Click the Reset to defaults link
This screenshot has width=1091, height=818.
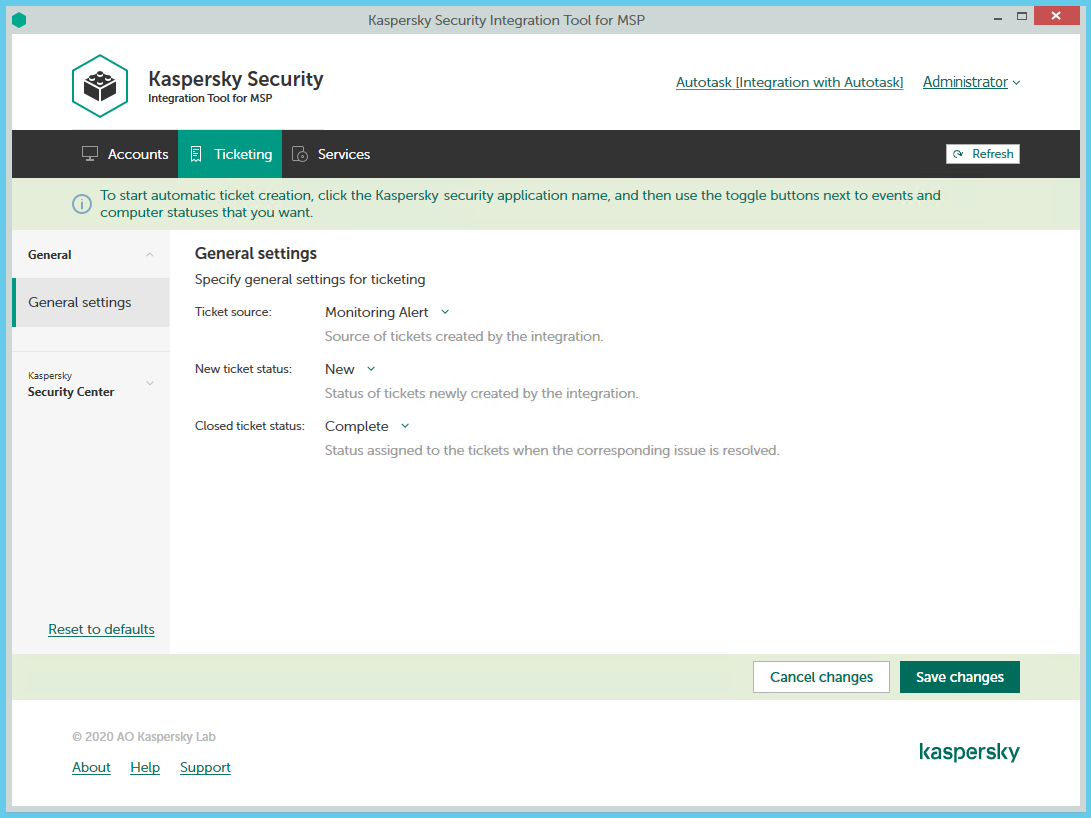[x=101, y=629]
